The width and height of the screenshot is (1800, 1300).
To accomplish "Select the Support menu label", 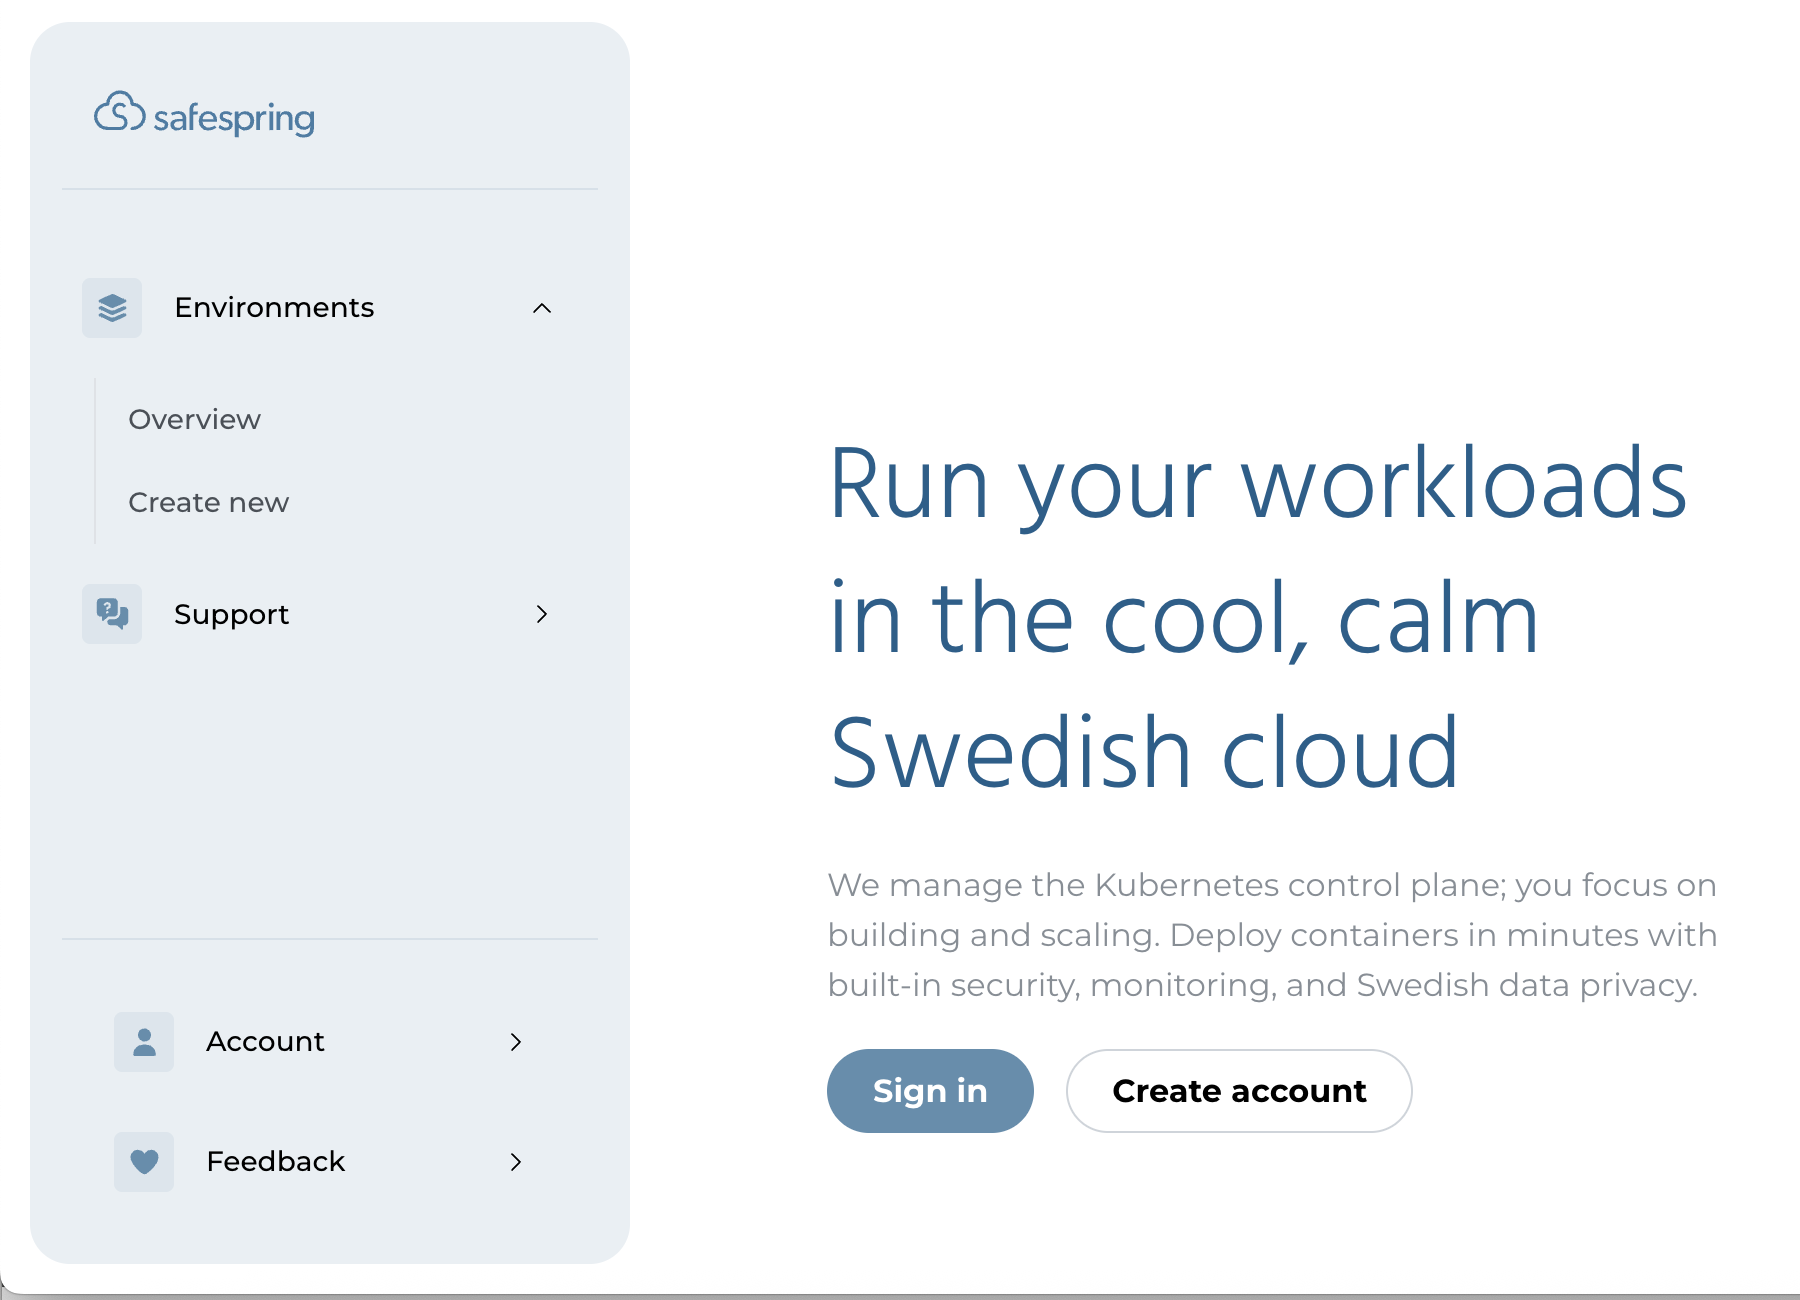I will 231,614.
